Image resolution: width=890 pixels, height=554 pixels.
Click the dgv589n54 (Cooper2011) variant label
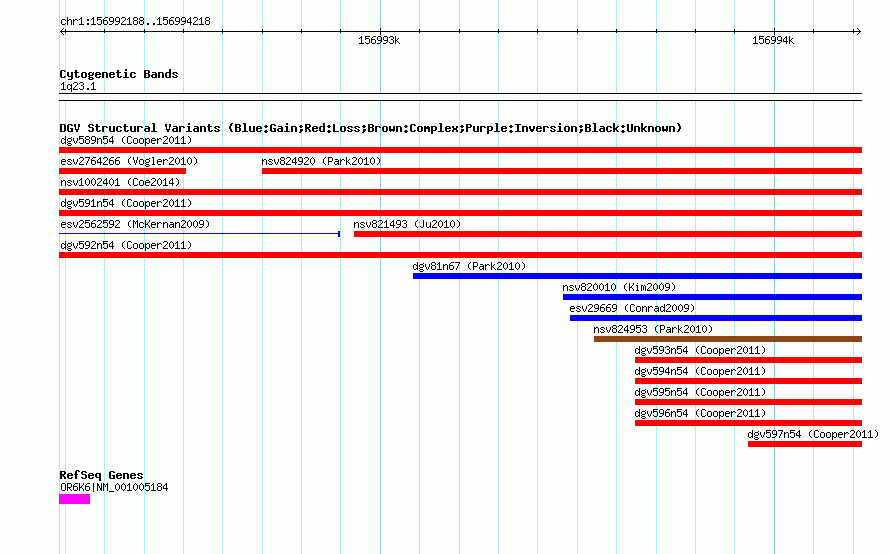pos(126,140)
